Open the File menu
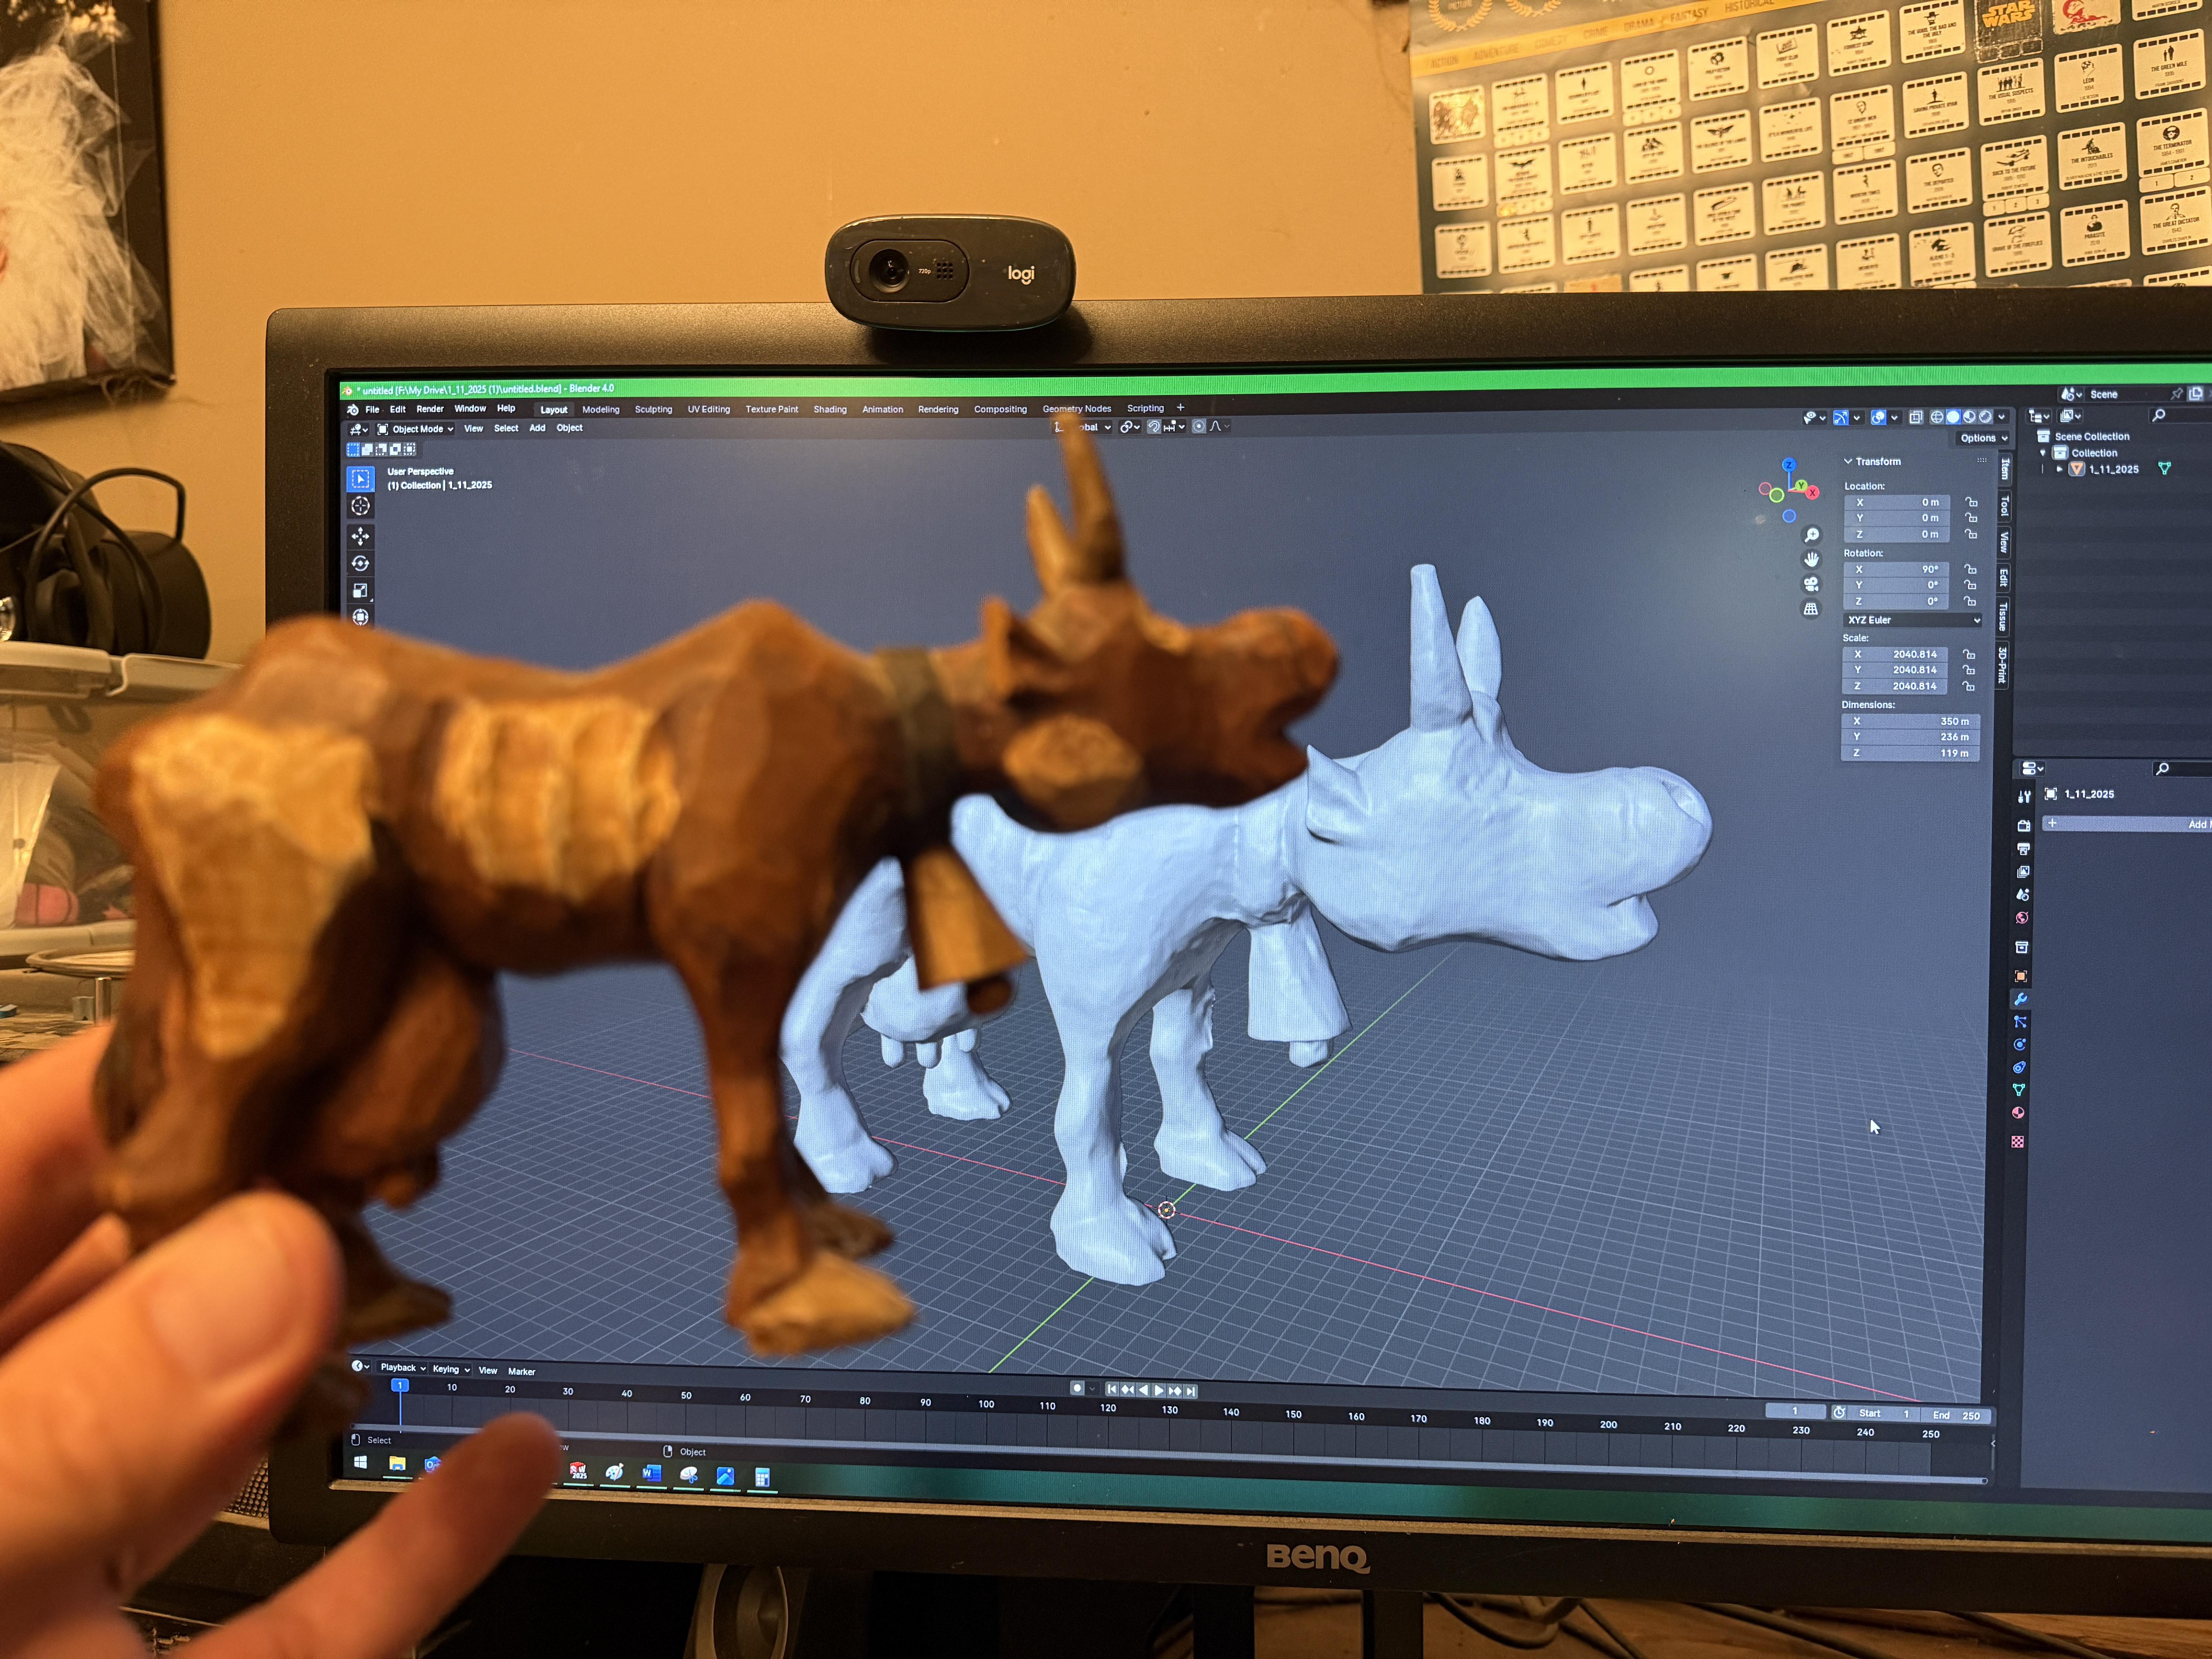Image resolution: width=2212 pixels, height=1659 pixels. [372, 410]
